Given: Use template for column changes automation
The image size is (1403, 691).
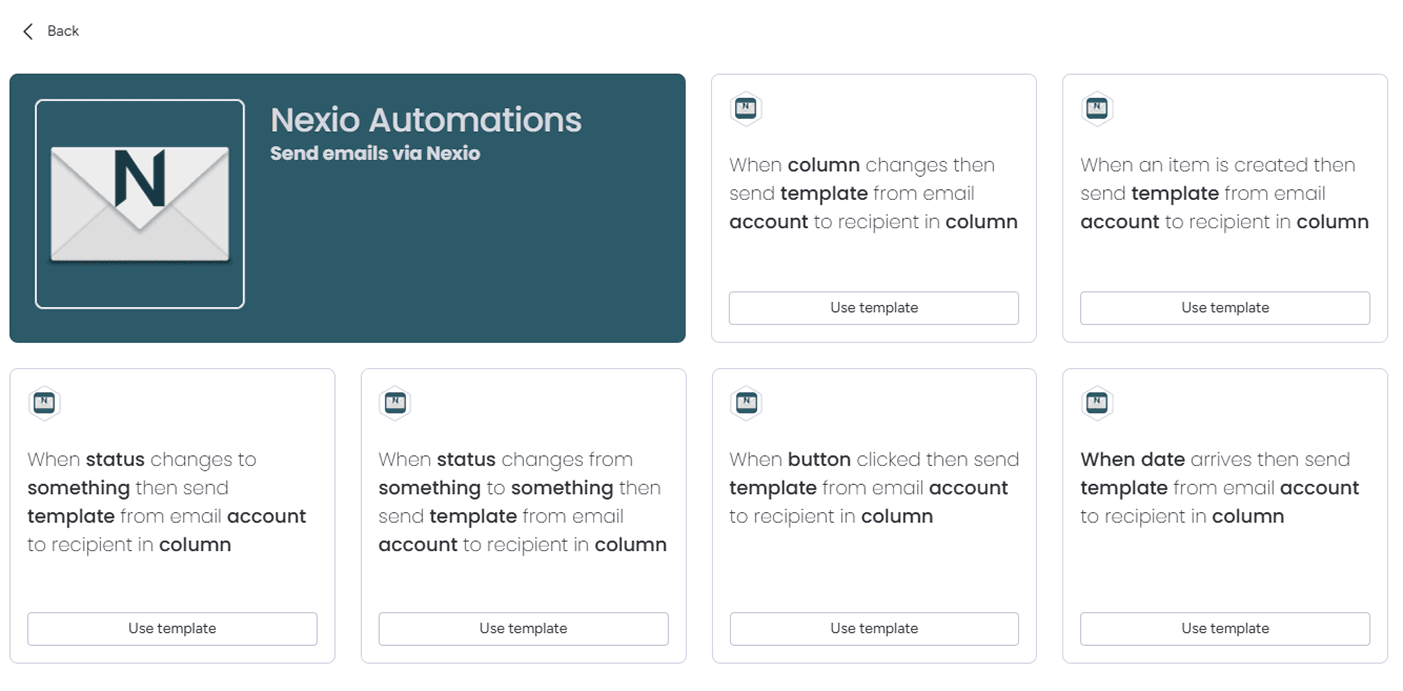Looking at the screenshot, I should click(x=873, y=308).
